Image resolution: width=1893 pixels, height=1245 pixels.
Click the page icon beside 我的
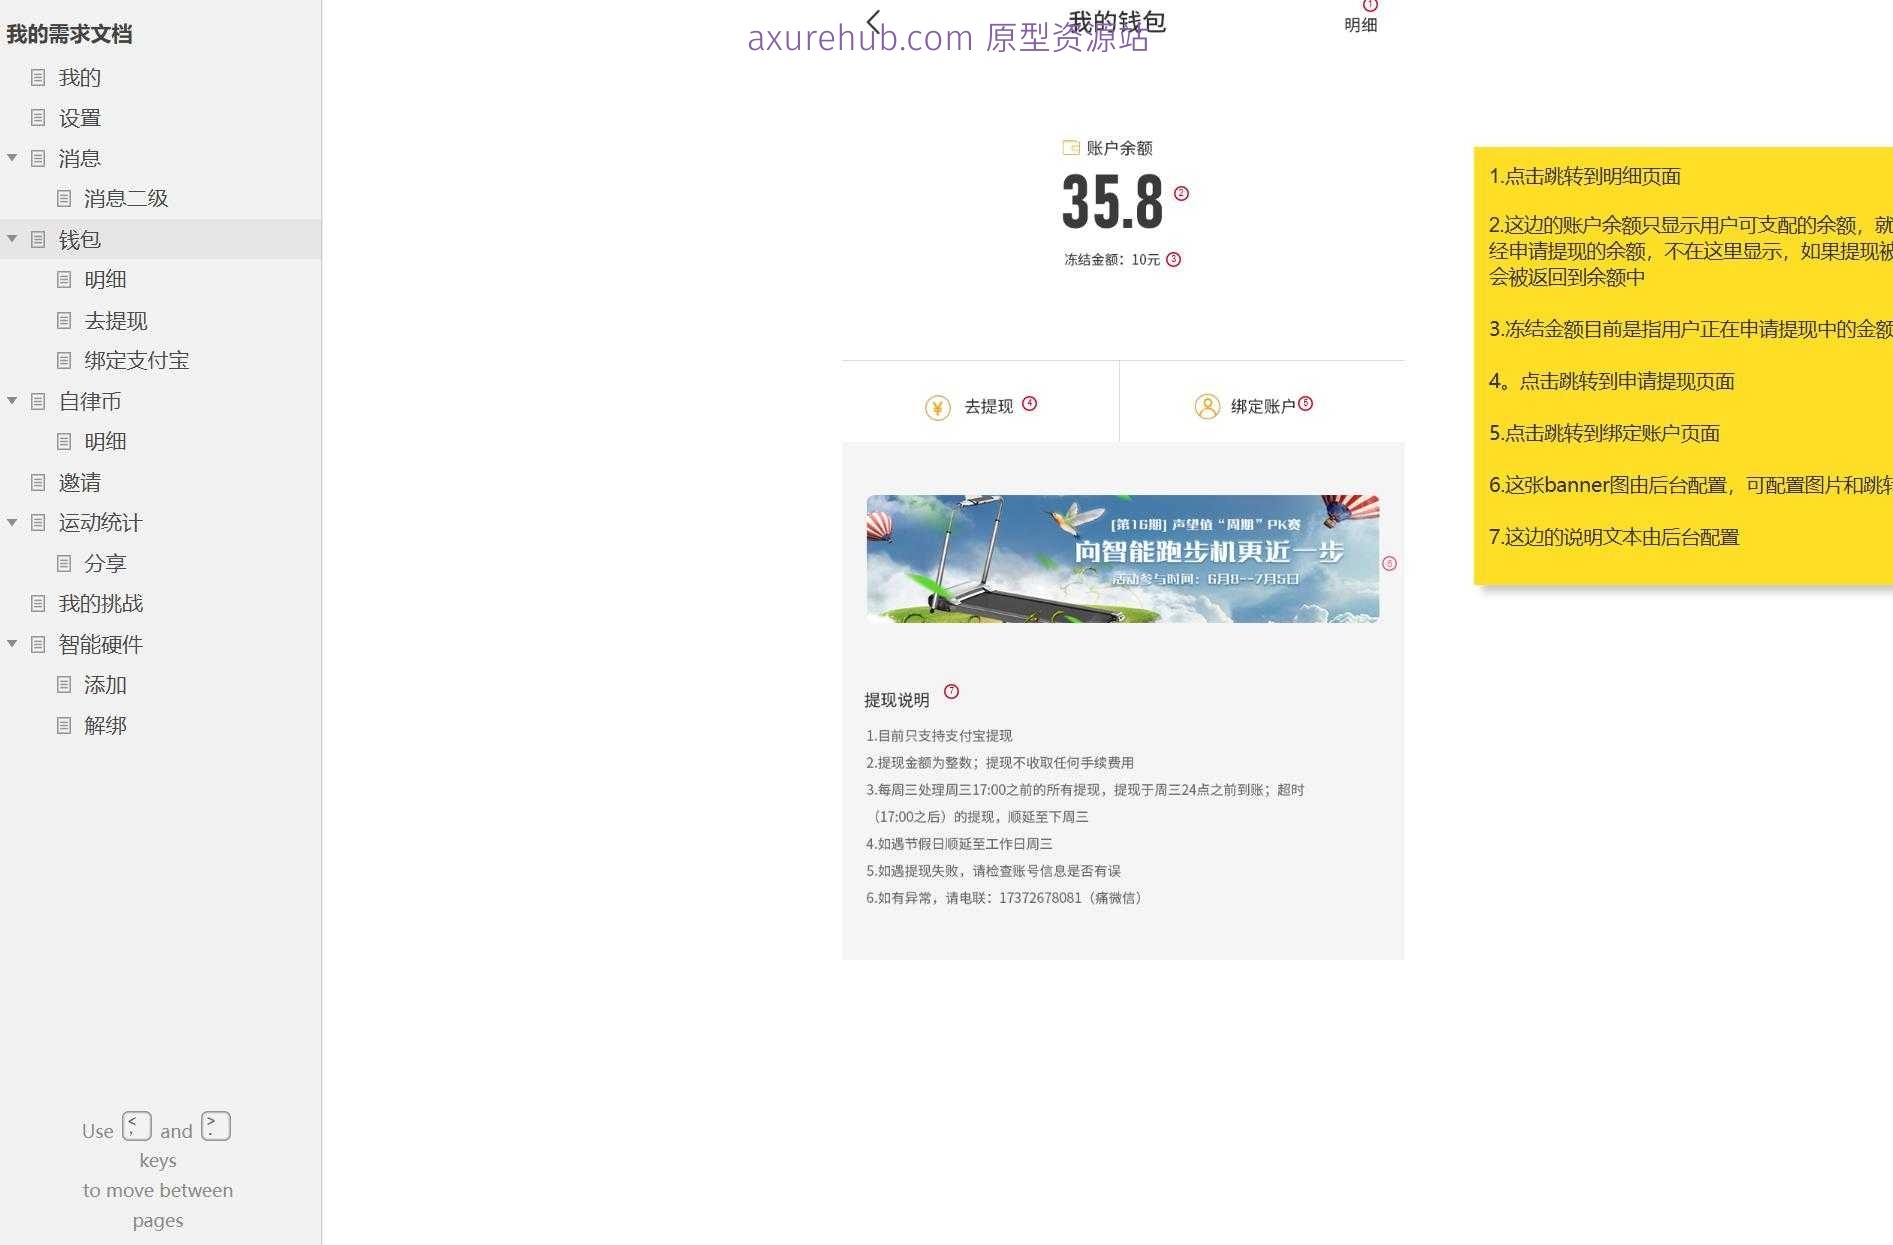[x=38, y=77]
